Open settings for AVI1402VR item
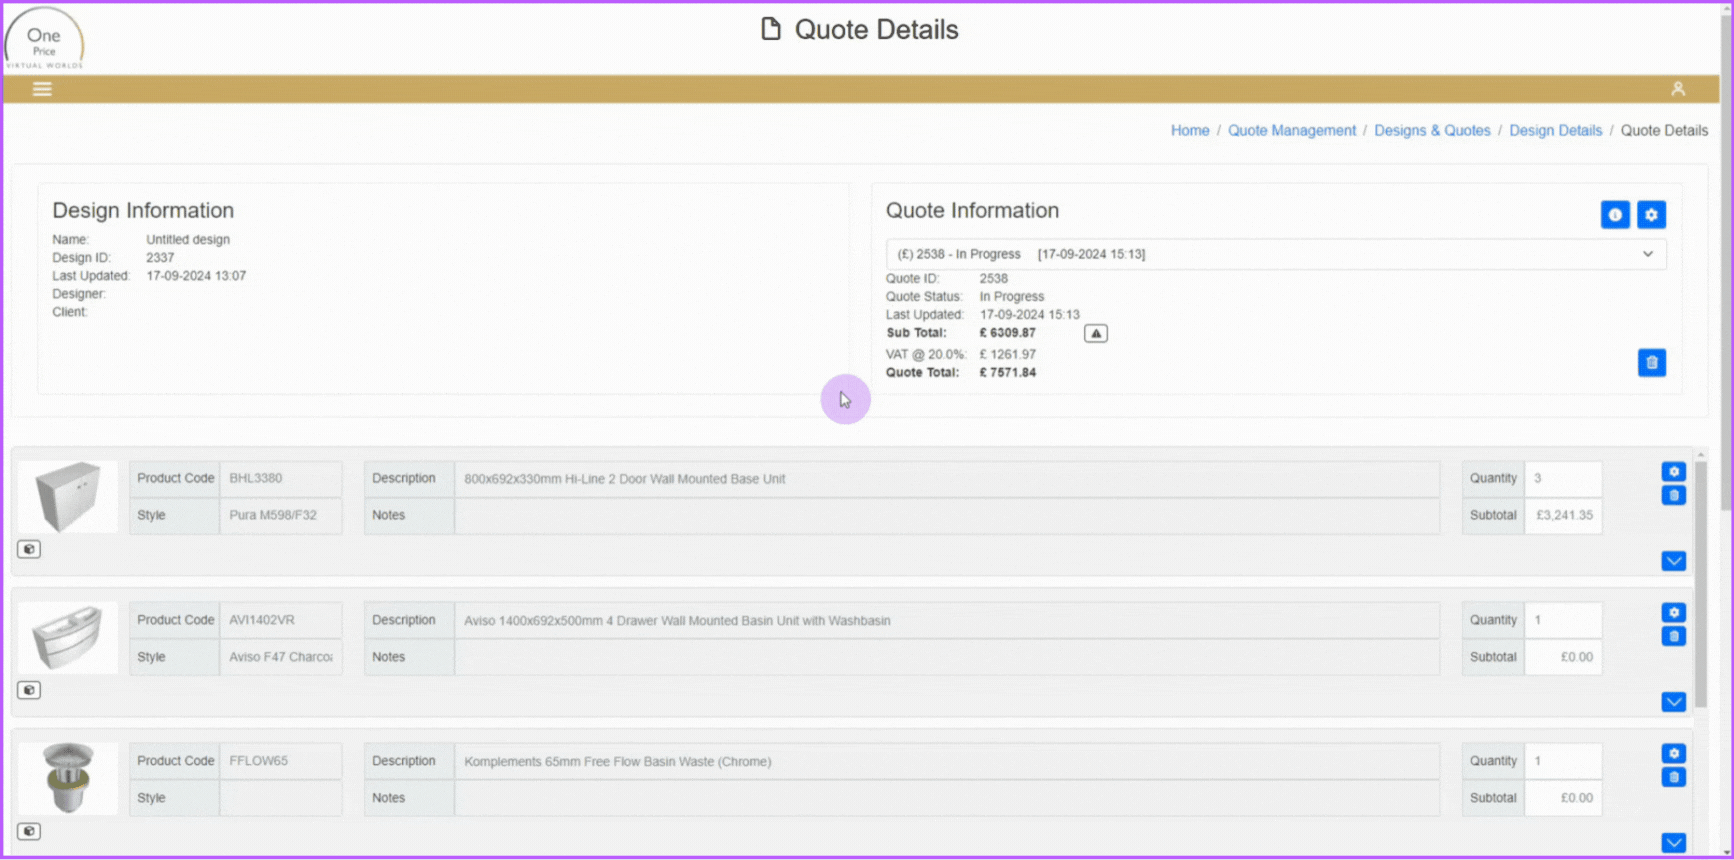This screenshot has width=1734, height=860. pyautogui.click(x=1674, y=613)
